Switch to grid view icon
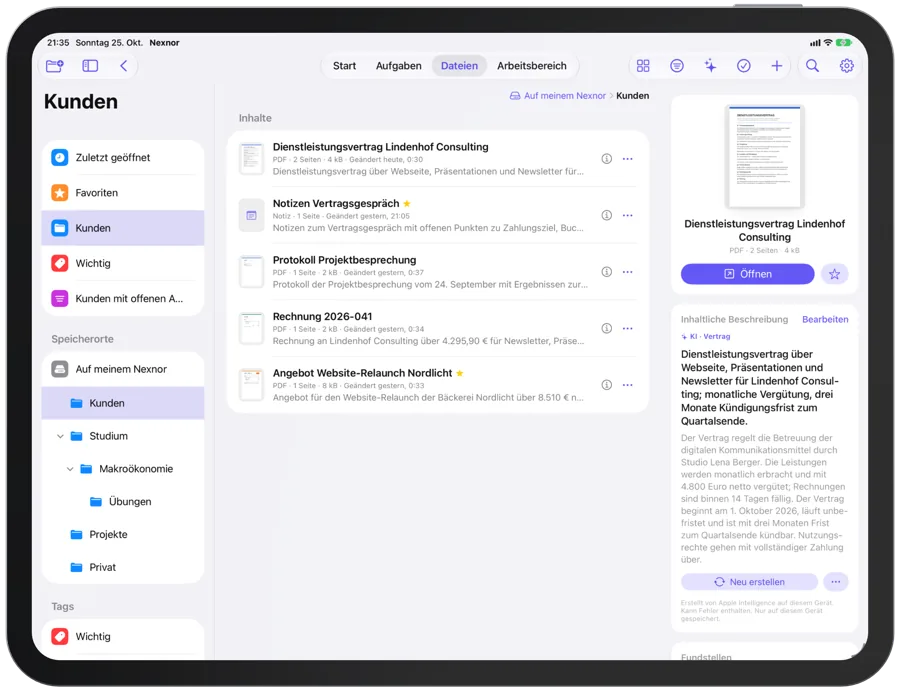Image resolution: width=900 pixels, height=691 pixels. [x=643, y=66]
